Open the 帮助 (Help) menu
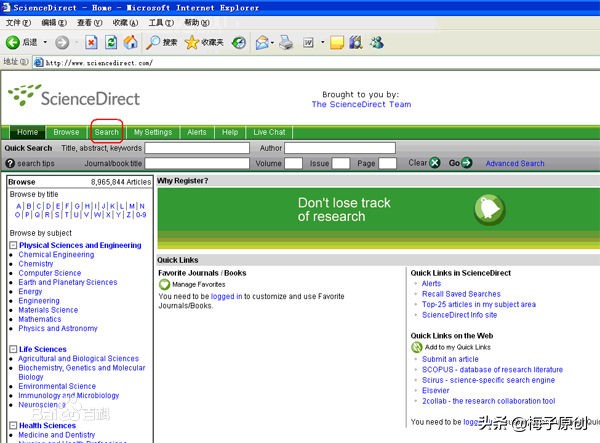 point(197,23)
